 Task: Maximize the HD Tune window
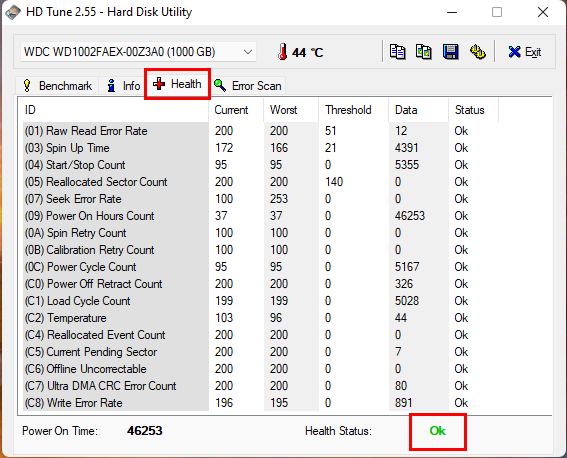click(497, 12)
